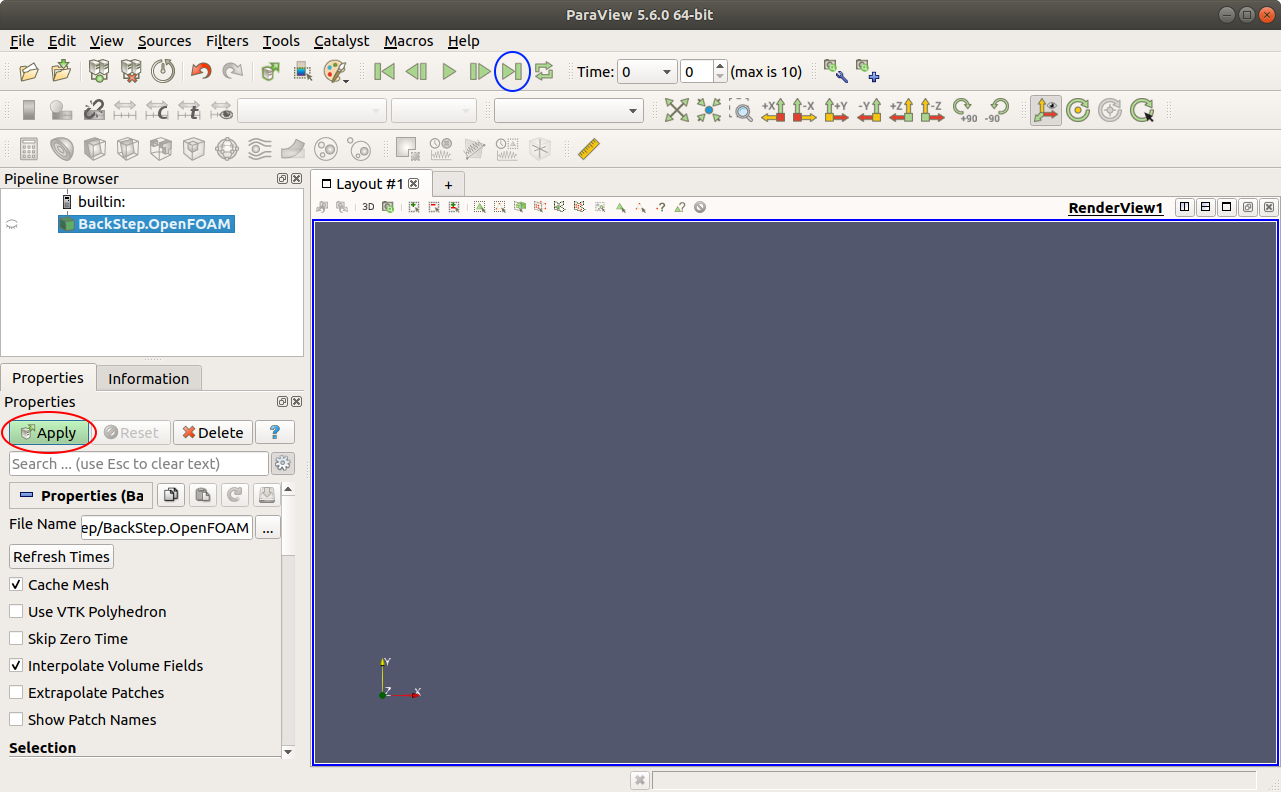Set view direction to -X

point(805,110)
